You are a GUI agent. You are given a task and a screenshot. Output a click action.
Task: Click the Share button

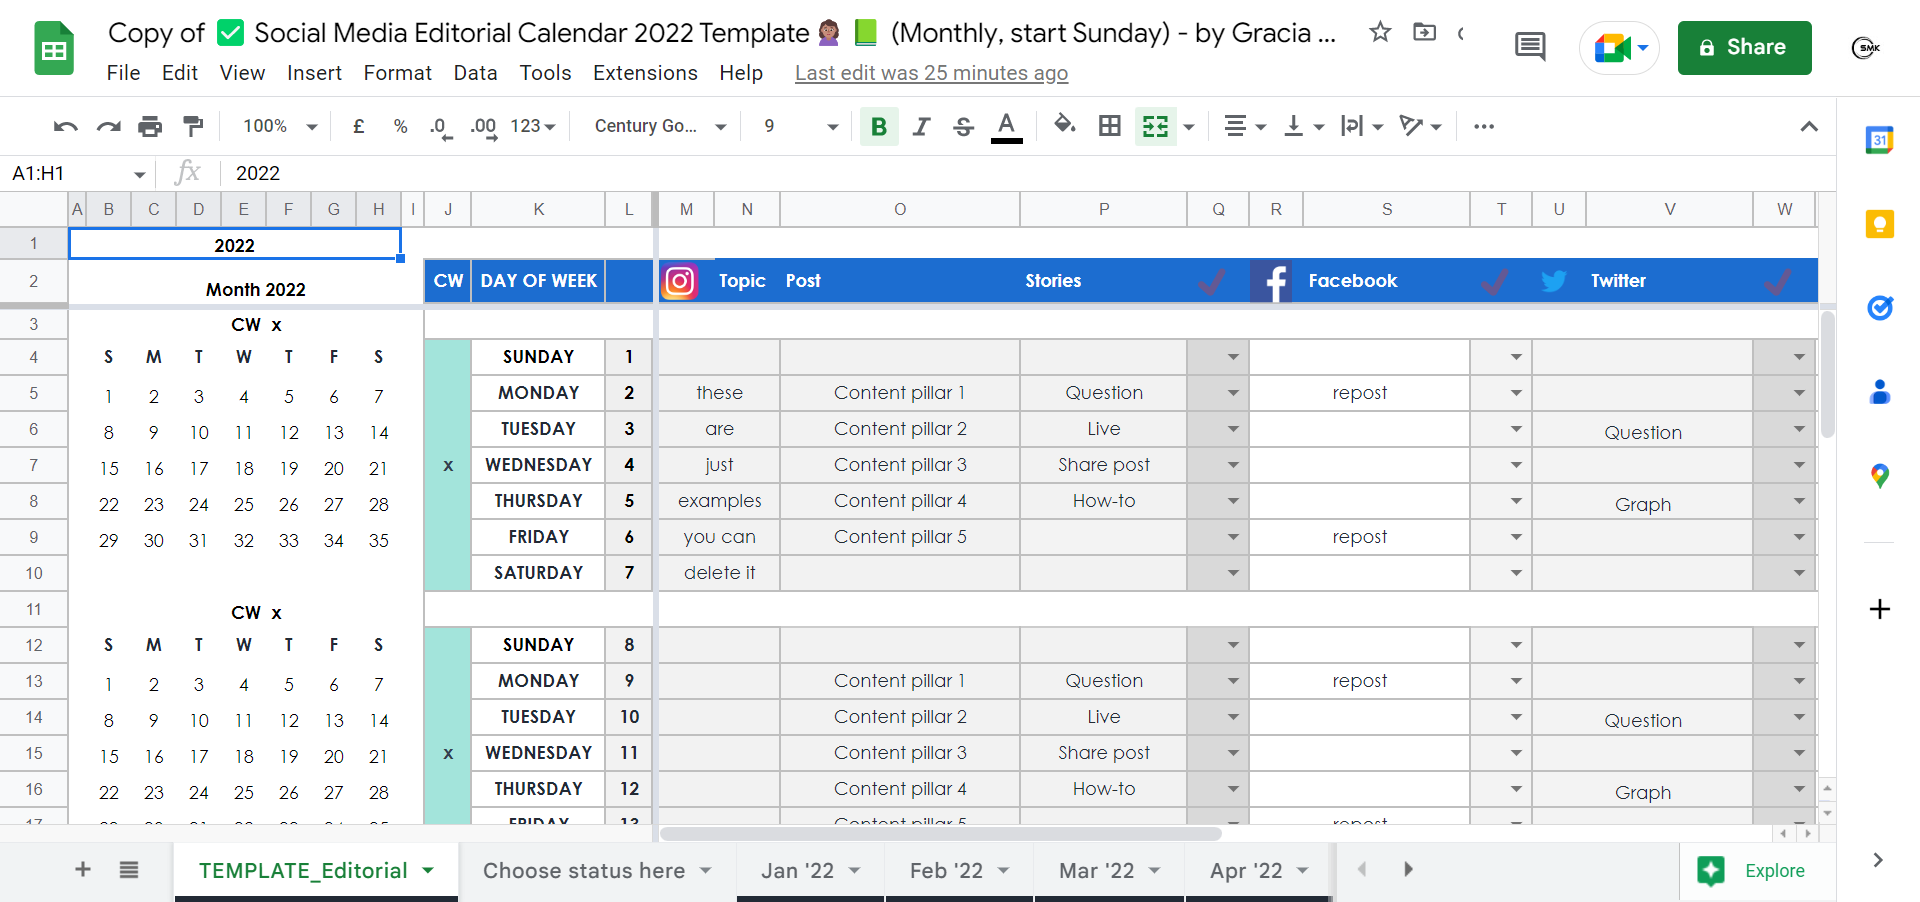[x=1744, y=47]
